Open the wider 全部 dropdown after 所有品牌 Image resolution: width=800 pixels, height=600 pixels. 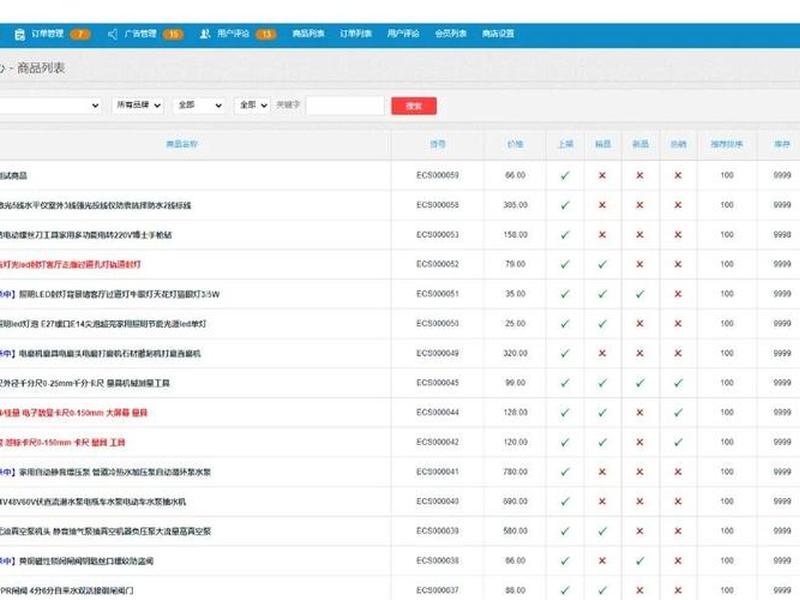pos(199,105)
